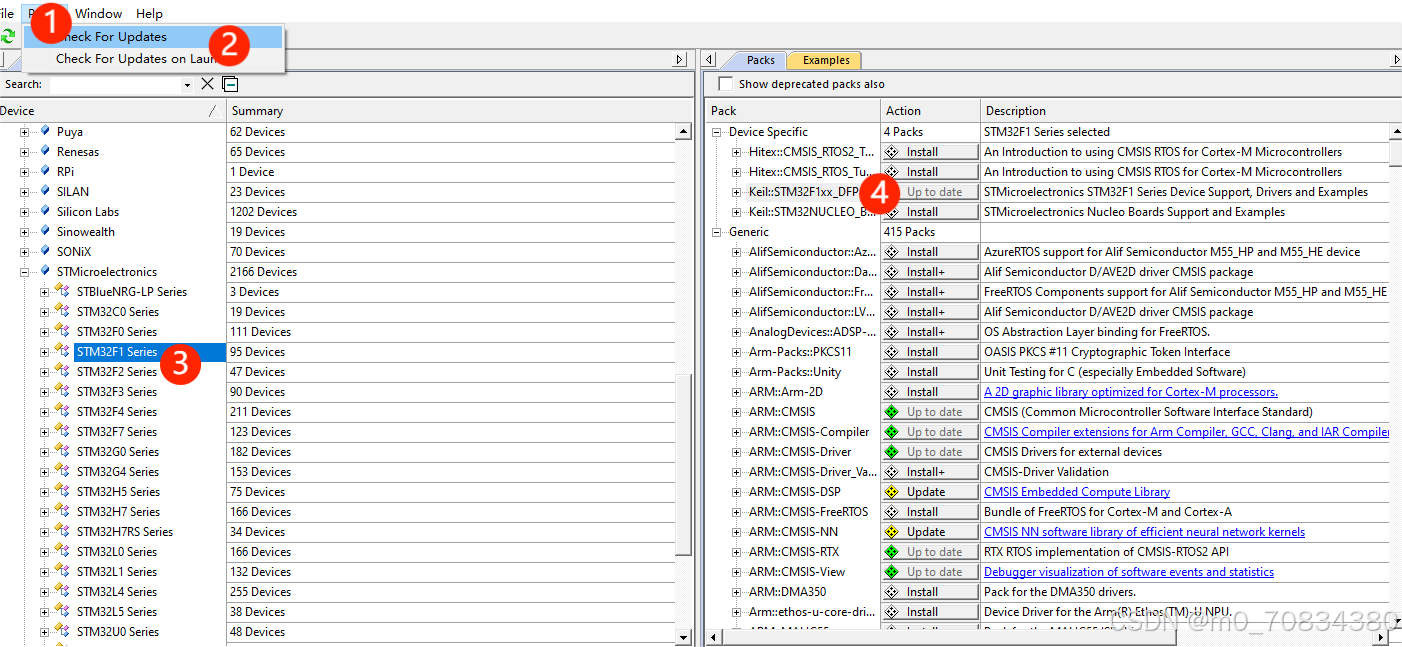Click the STM32F4 Series family icon

(x=63, y=412)
